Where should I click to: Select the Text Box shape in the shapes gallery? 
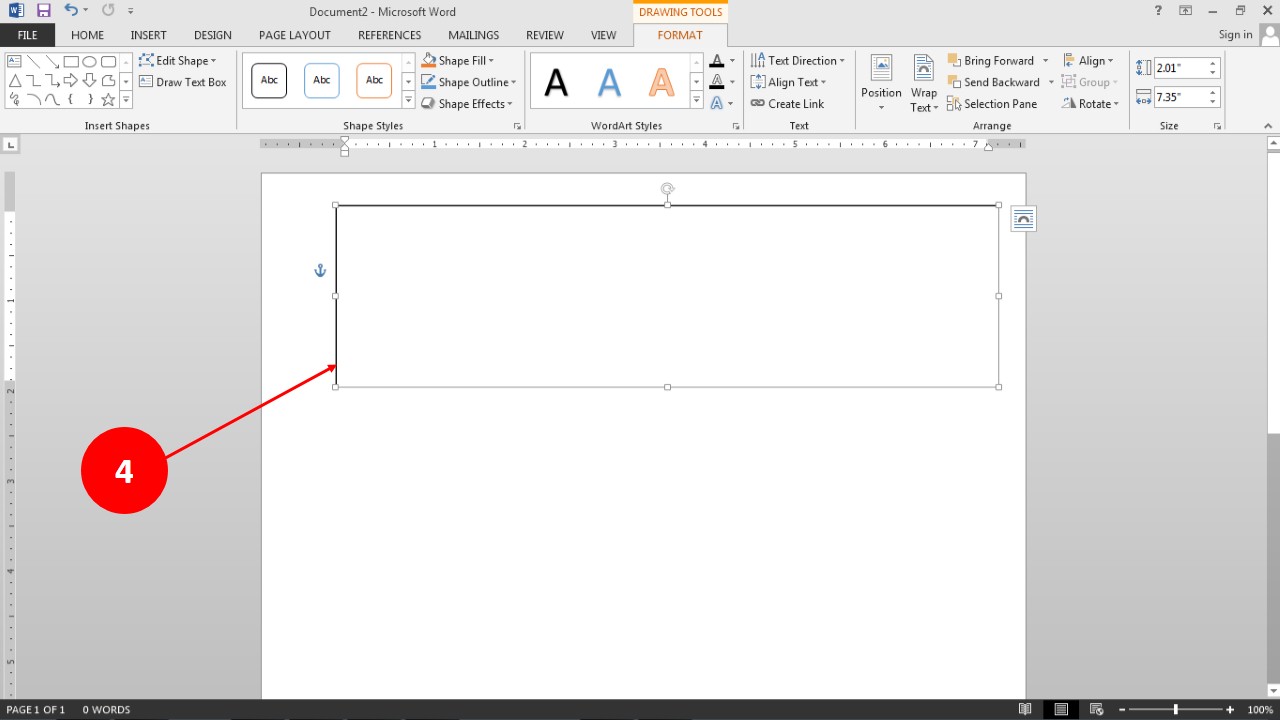(x=15, y=62)
